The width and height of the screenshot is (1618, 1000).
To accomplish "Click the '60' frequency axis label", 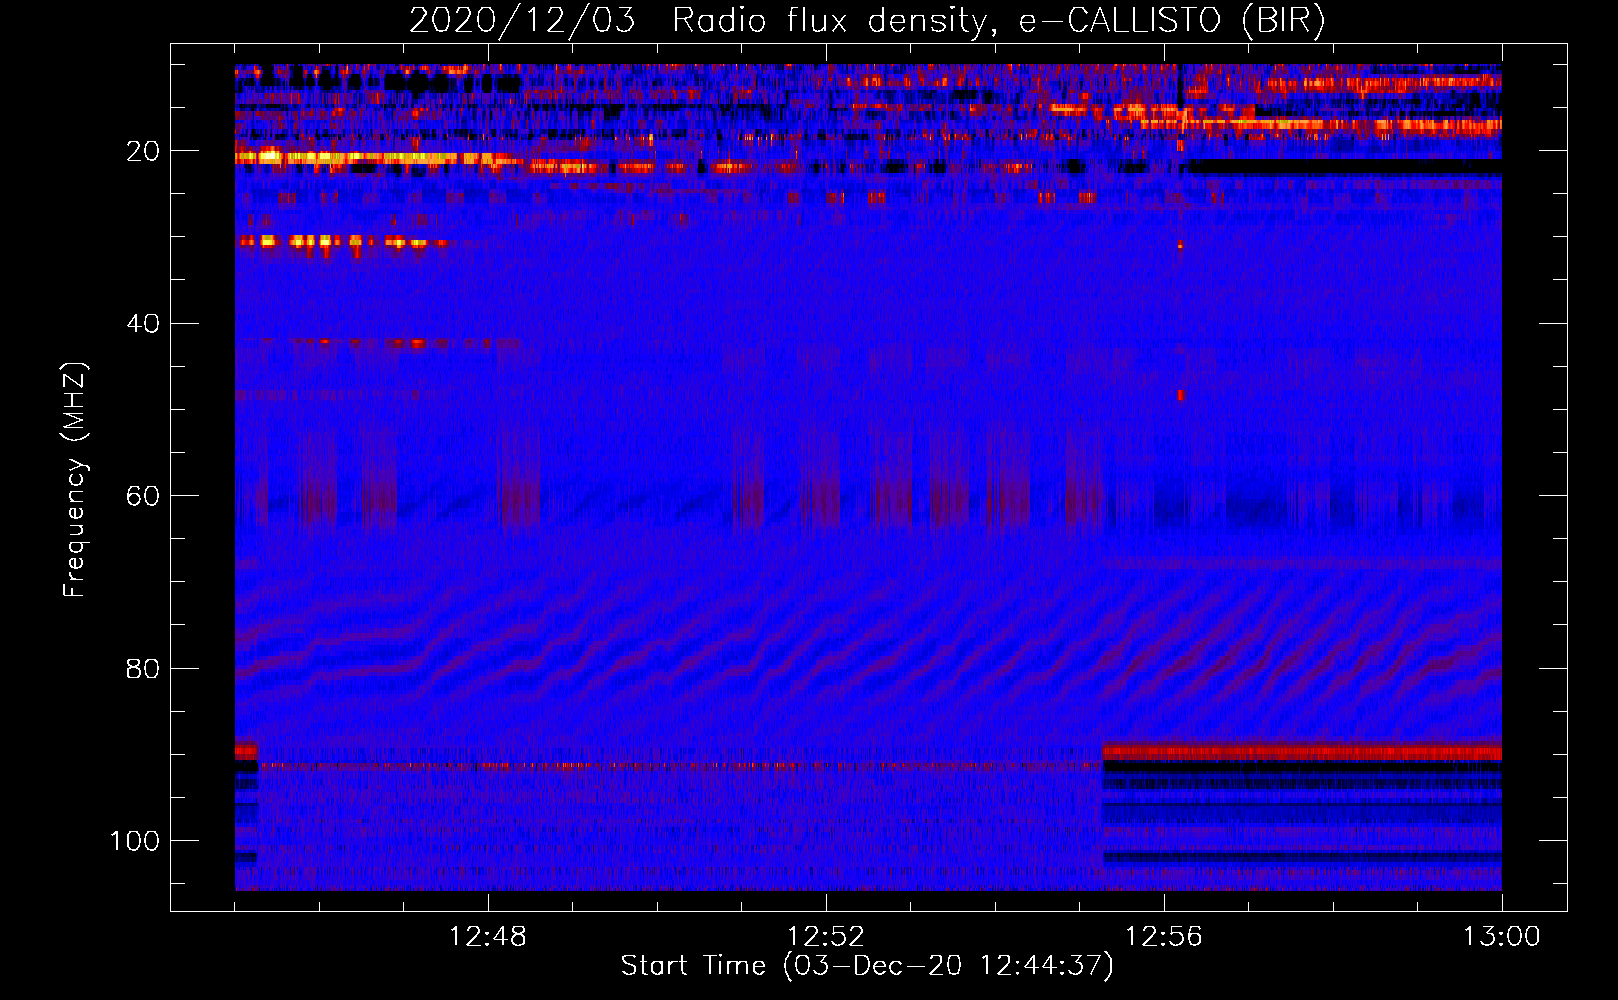I will coord(144,496).
